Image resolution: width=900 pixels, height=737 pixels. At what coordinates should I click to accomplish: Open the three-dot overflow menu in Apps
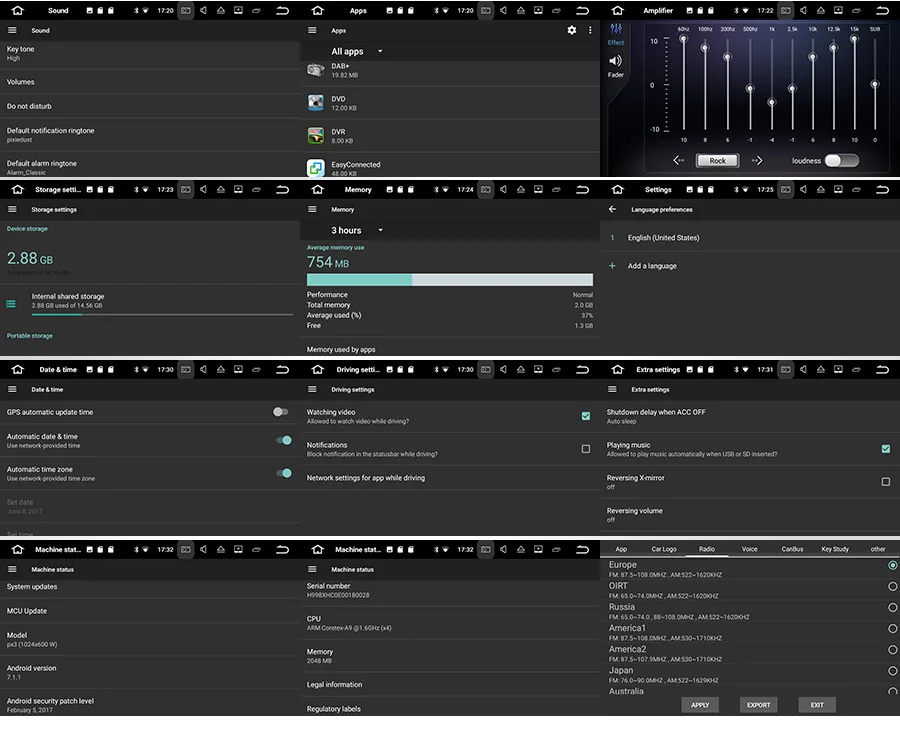(x=590, y=30)
